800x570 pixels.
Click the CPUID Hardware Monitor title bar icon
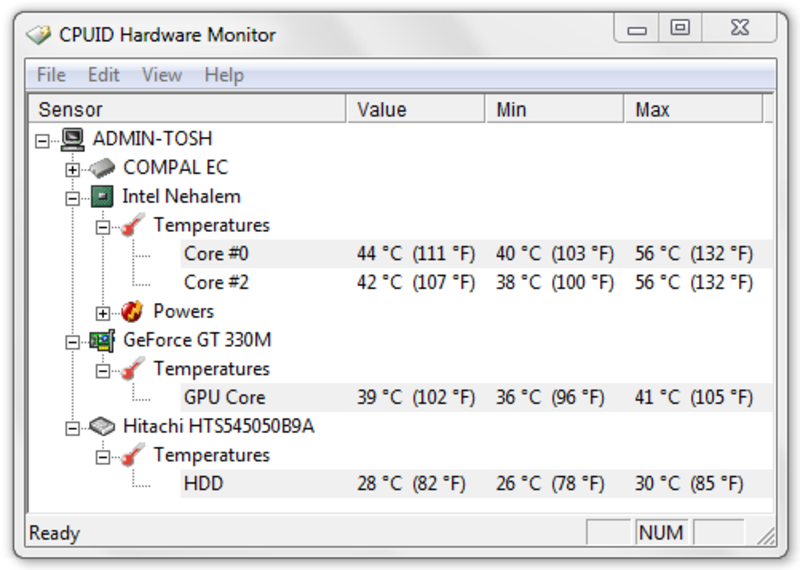click(x=39, y=35)
